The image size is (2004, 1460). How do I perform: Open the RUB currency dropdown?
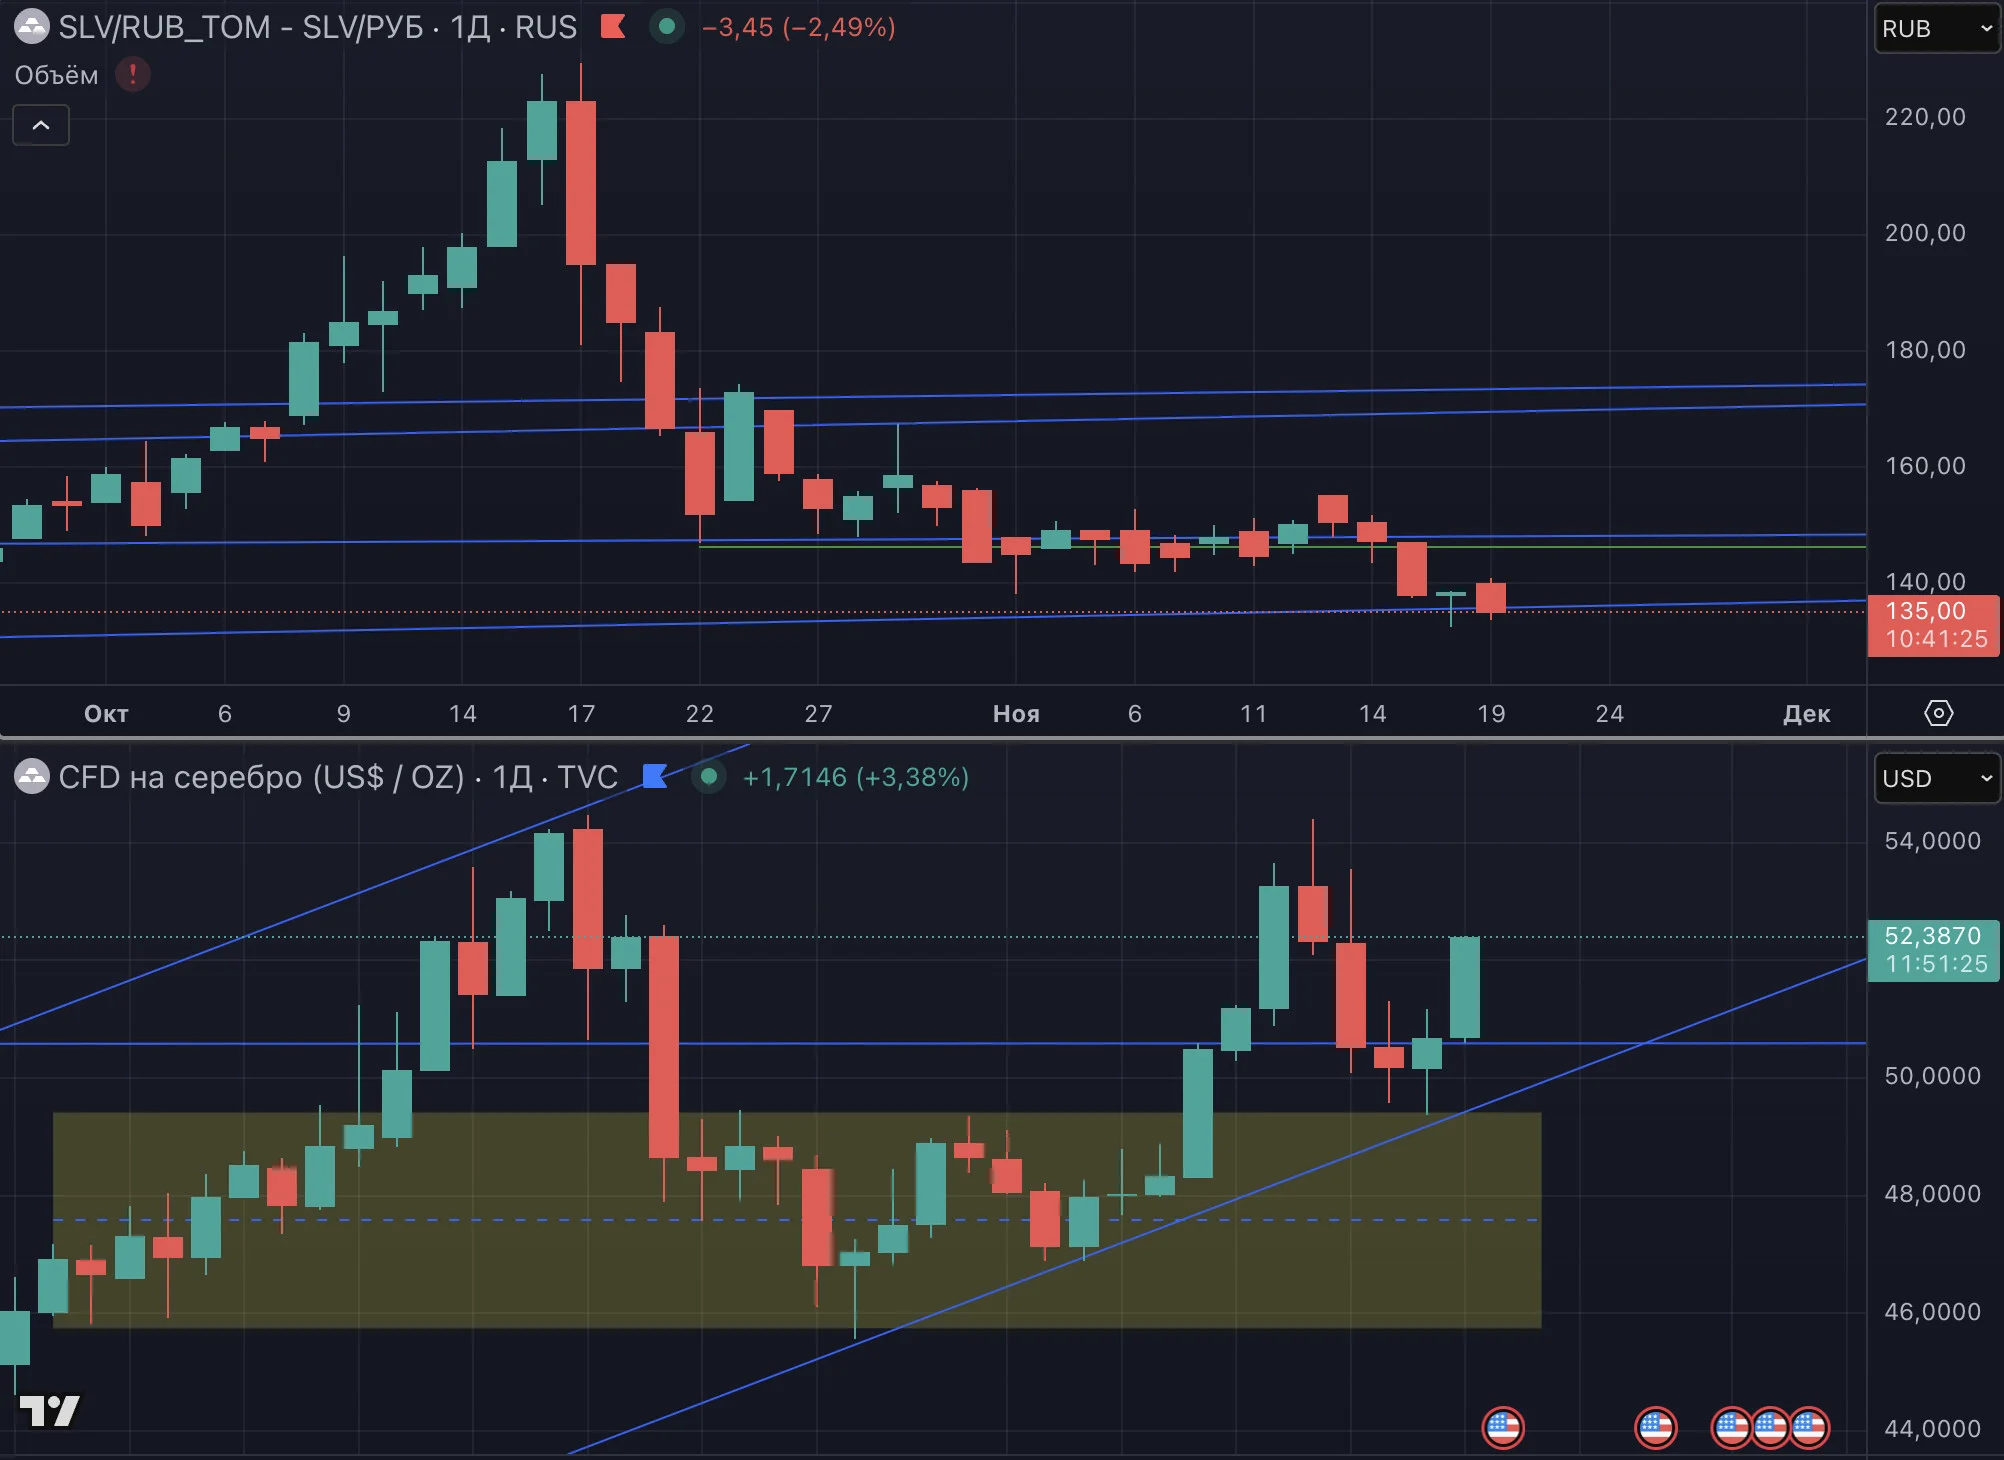(1937, 29)
